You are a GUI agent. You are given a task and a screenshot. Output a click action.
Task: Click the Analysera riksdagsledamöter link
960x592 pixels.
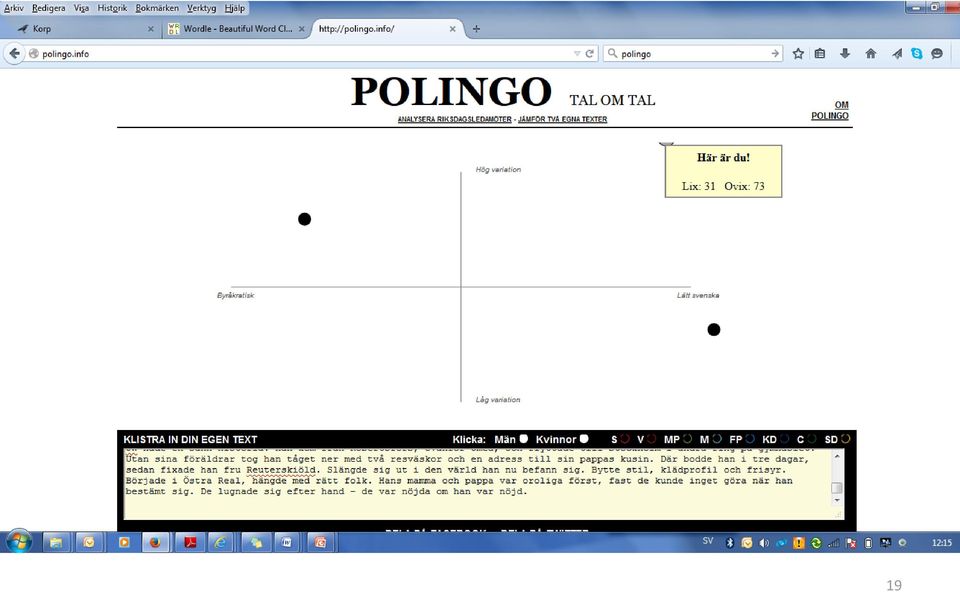[x=454, y=119]
